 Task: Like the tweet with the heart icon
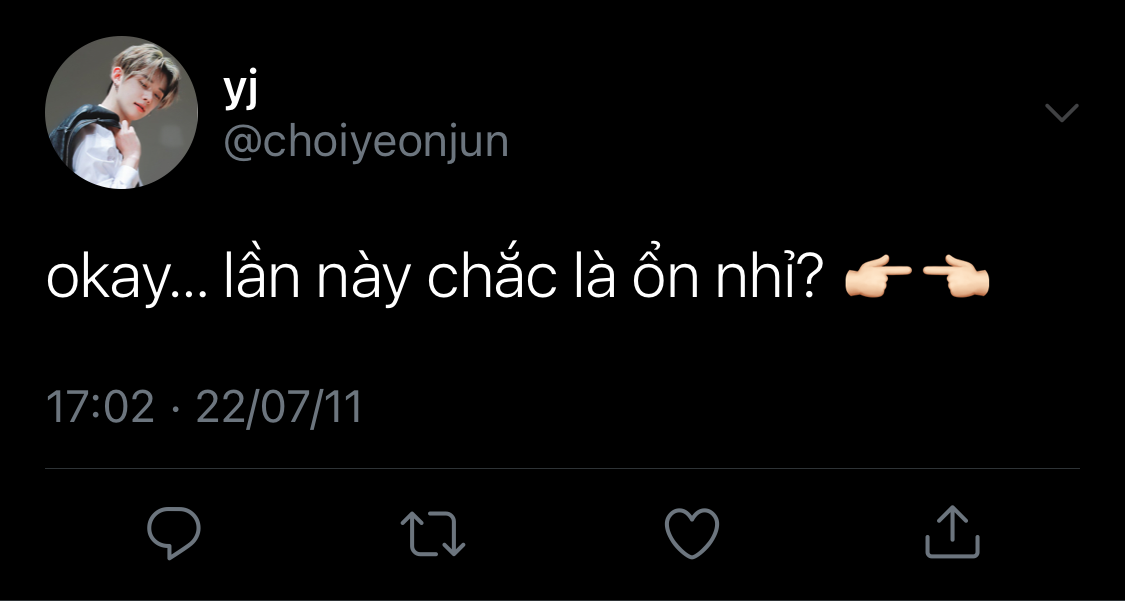(692, 534)
